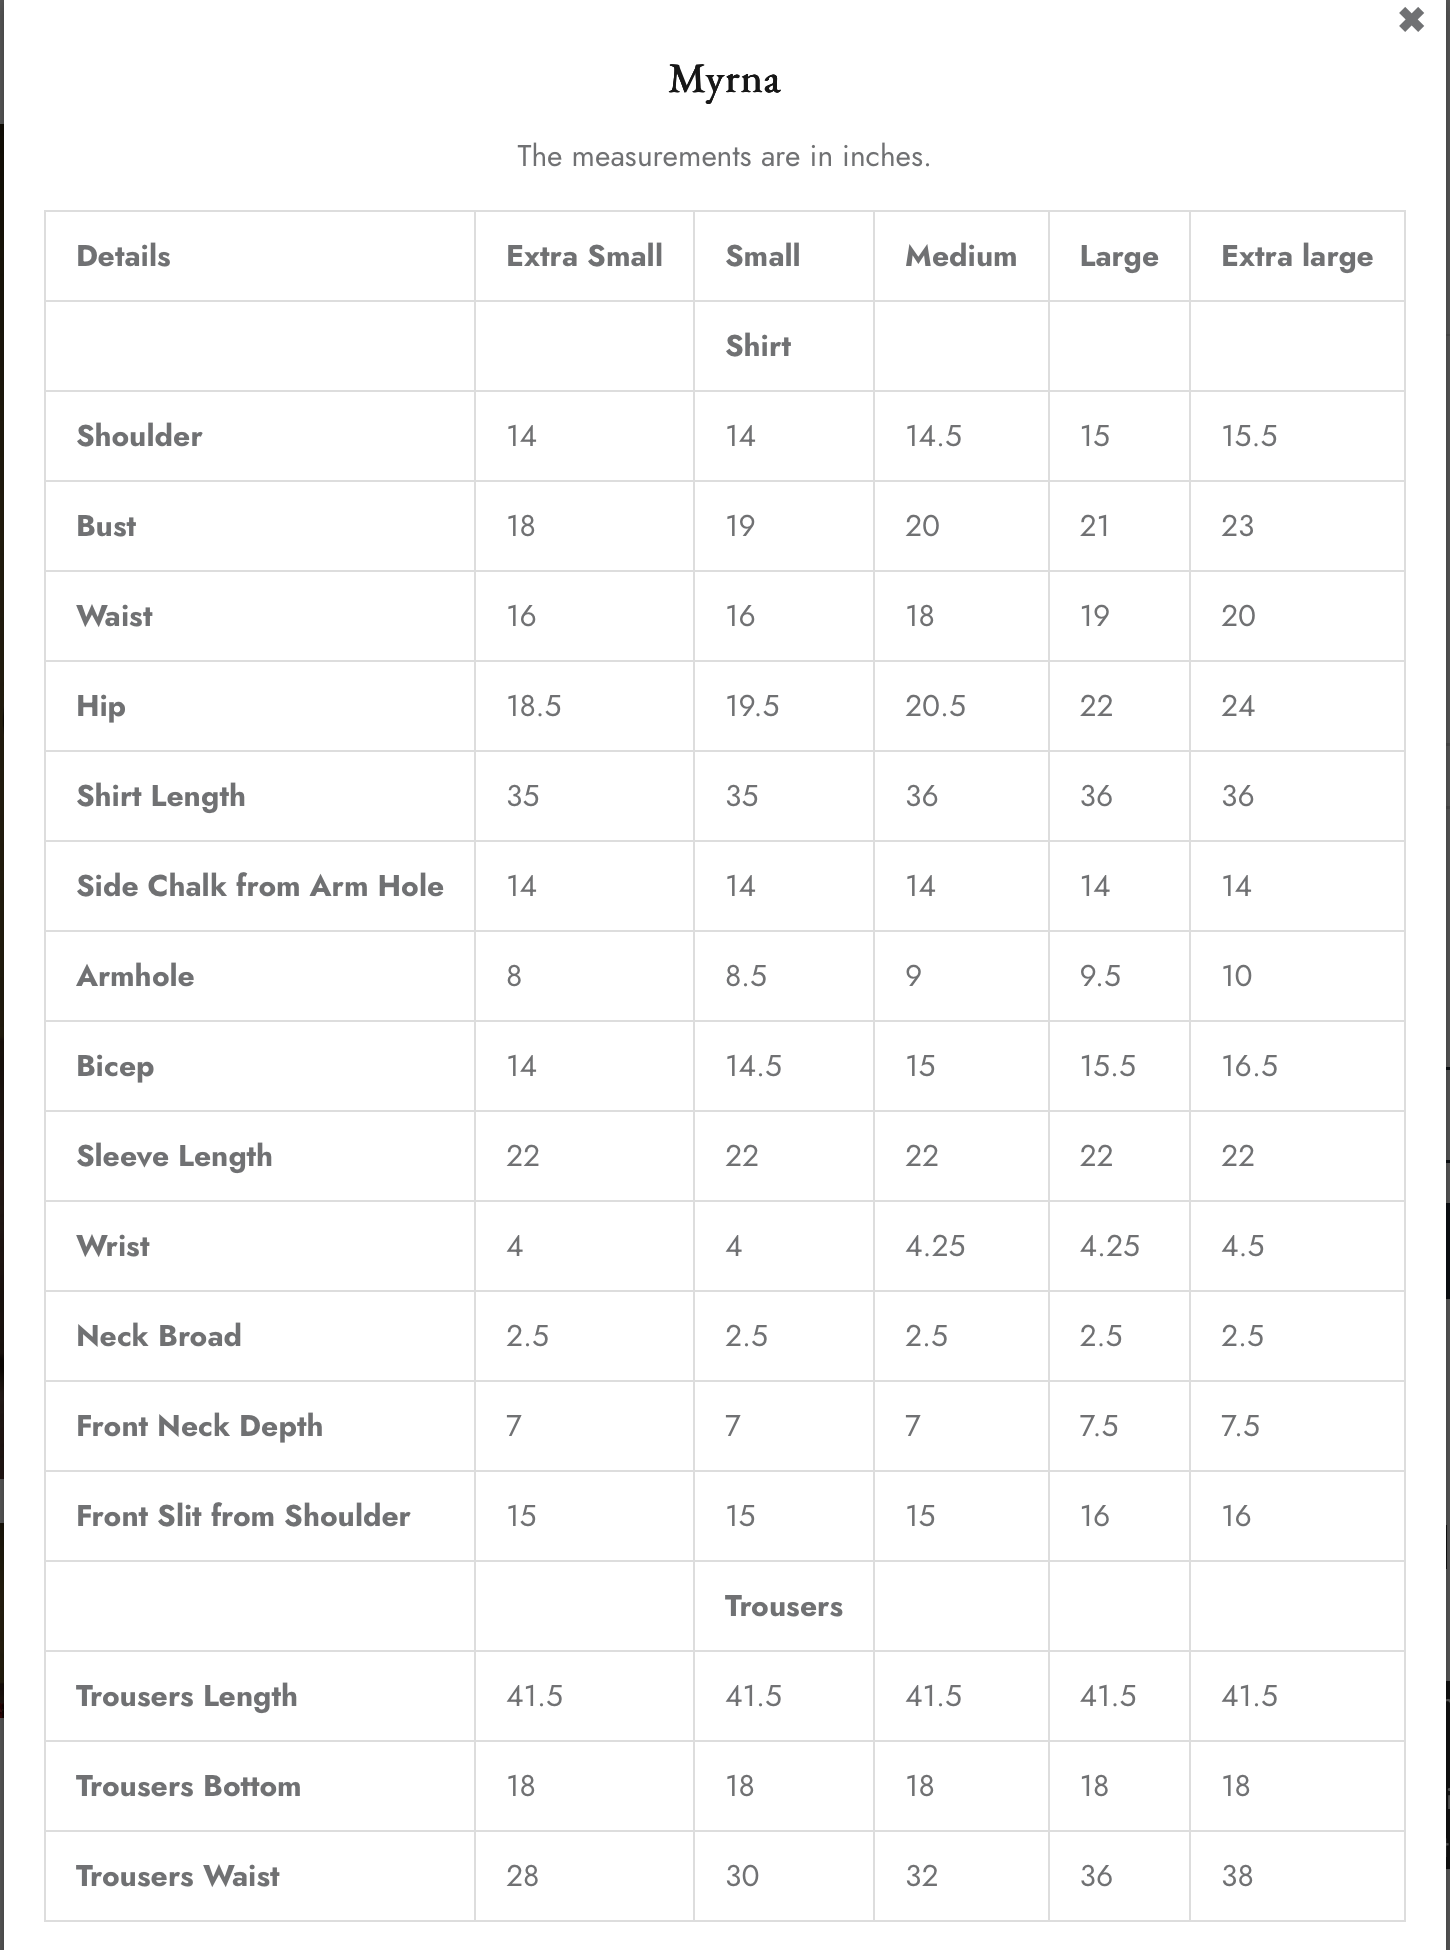Click the Extra large Bicep value 16.5
This screenshot has height=1950, width=1450.
pyautogui.click(x=1249, y=1066)
